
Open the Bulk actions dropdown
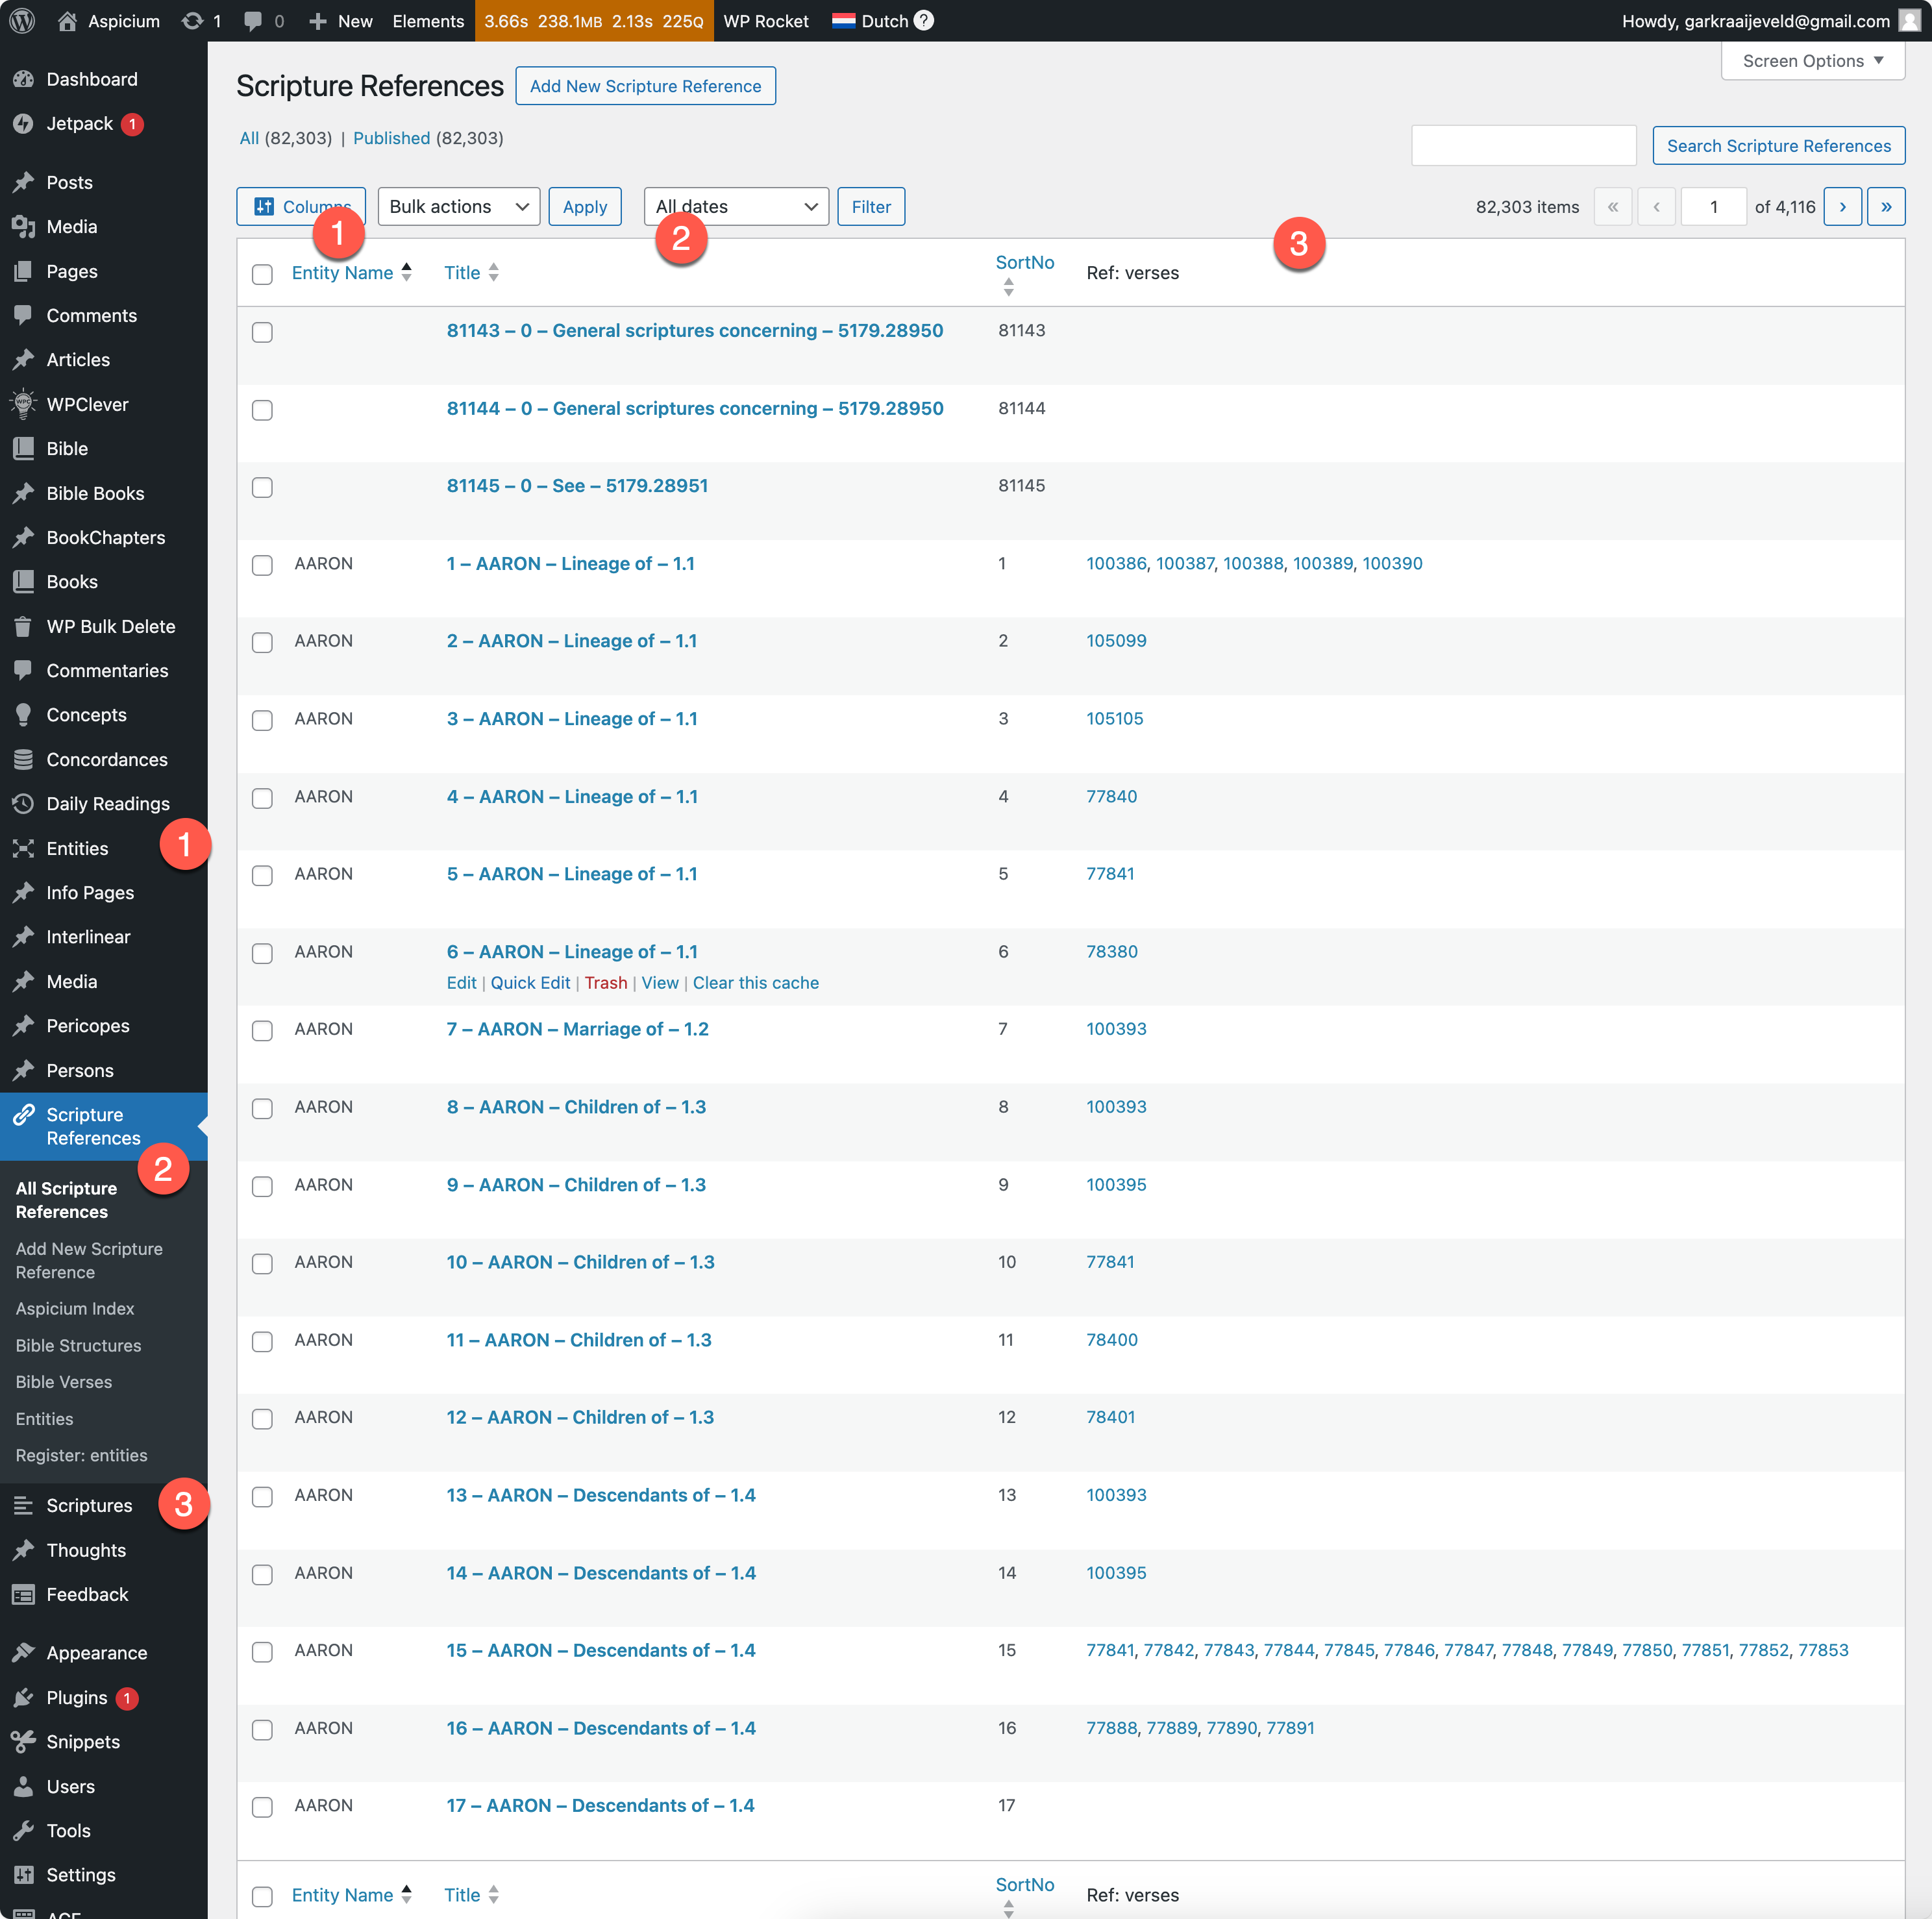[x=459, y=206]
